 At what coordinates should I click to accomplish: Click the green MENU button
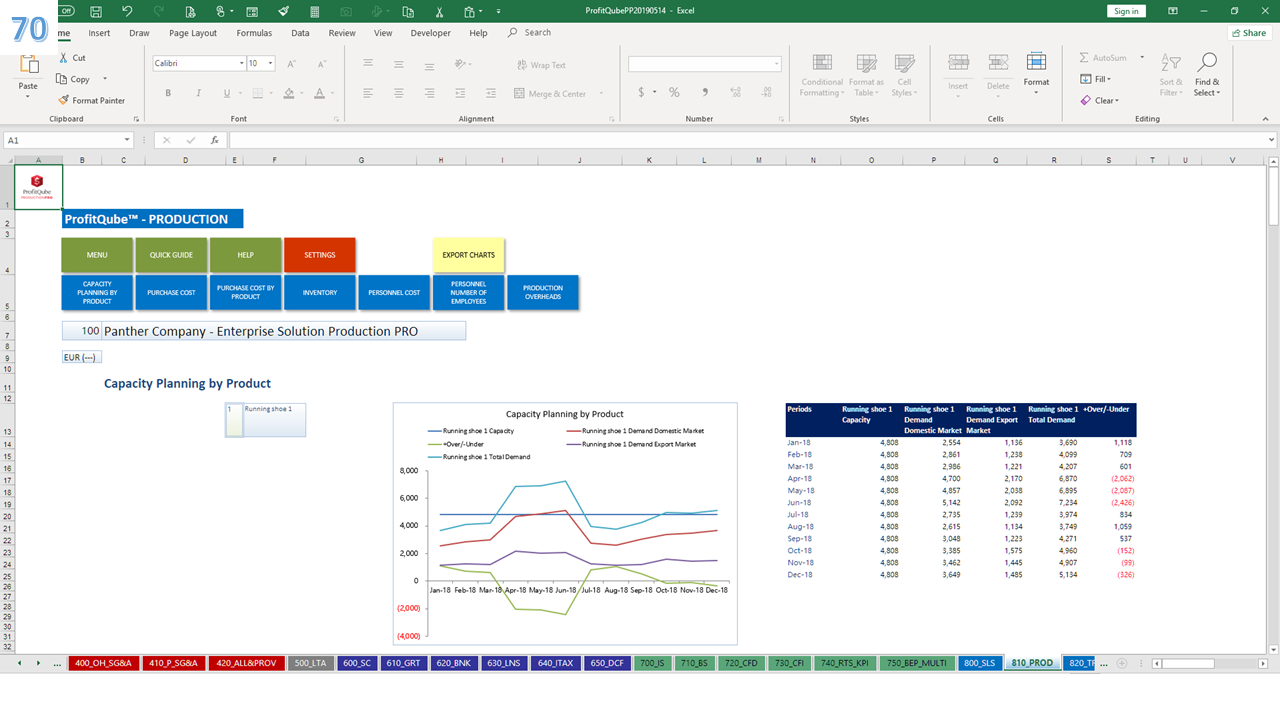click(97, 255)
